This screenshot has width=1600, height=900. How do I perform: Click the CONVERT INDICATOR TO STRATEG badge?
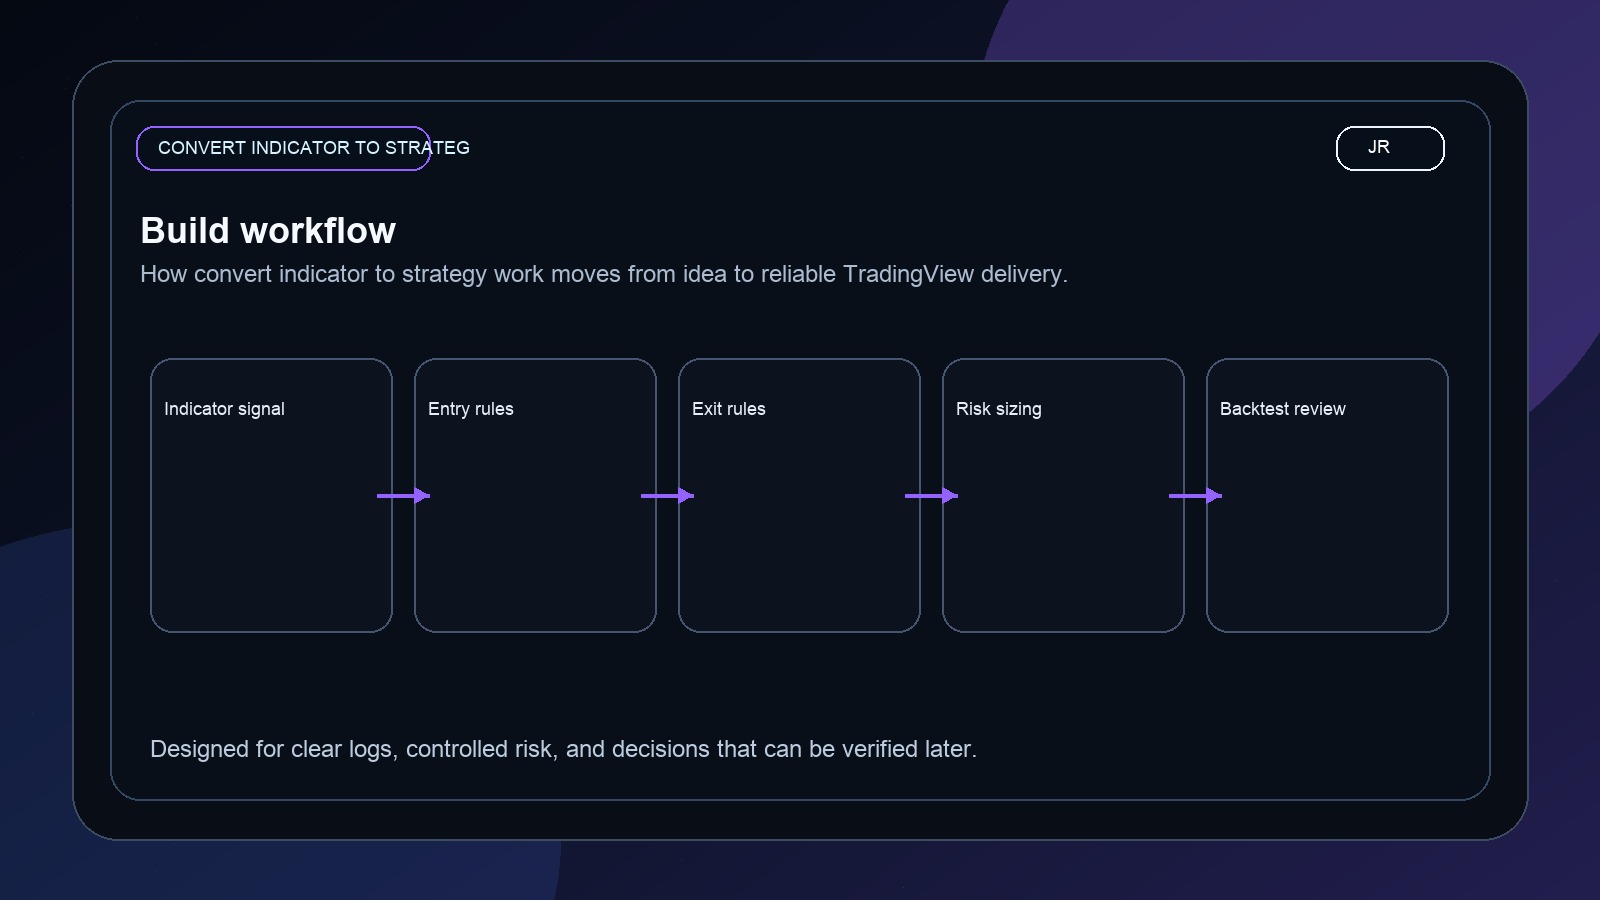tap(283, 147)
